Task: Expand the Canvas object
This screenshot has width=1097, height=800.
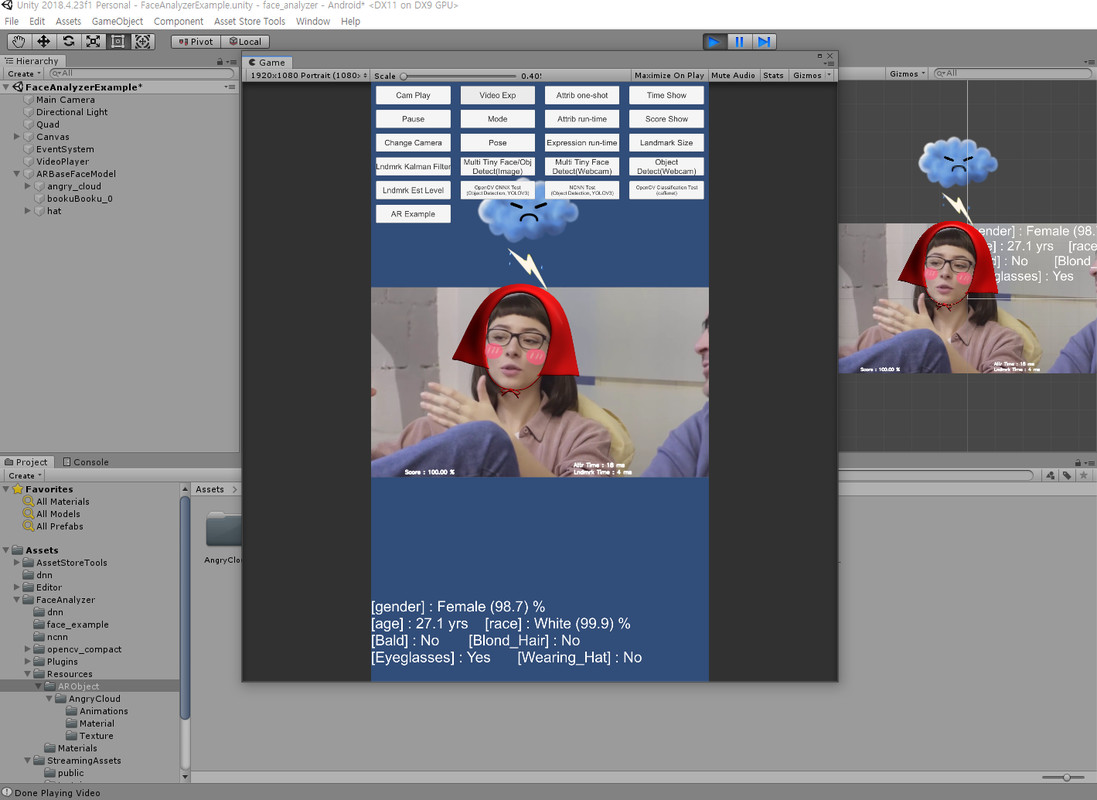Action: (17, 137)
